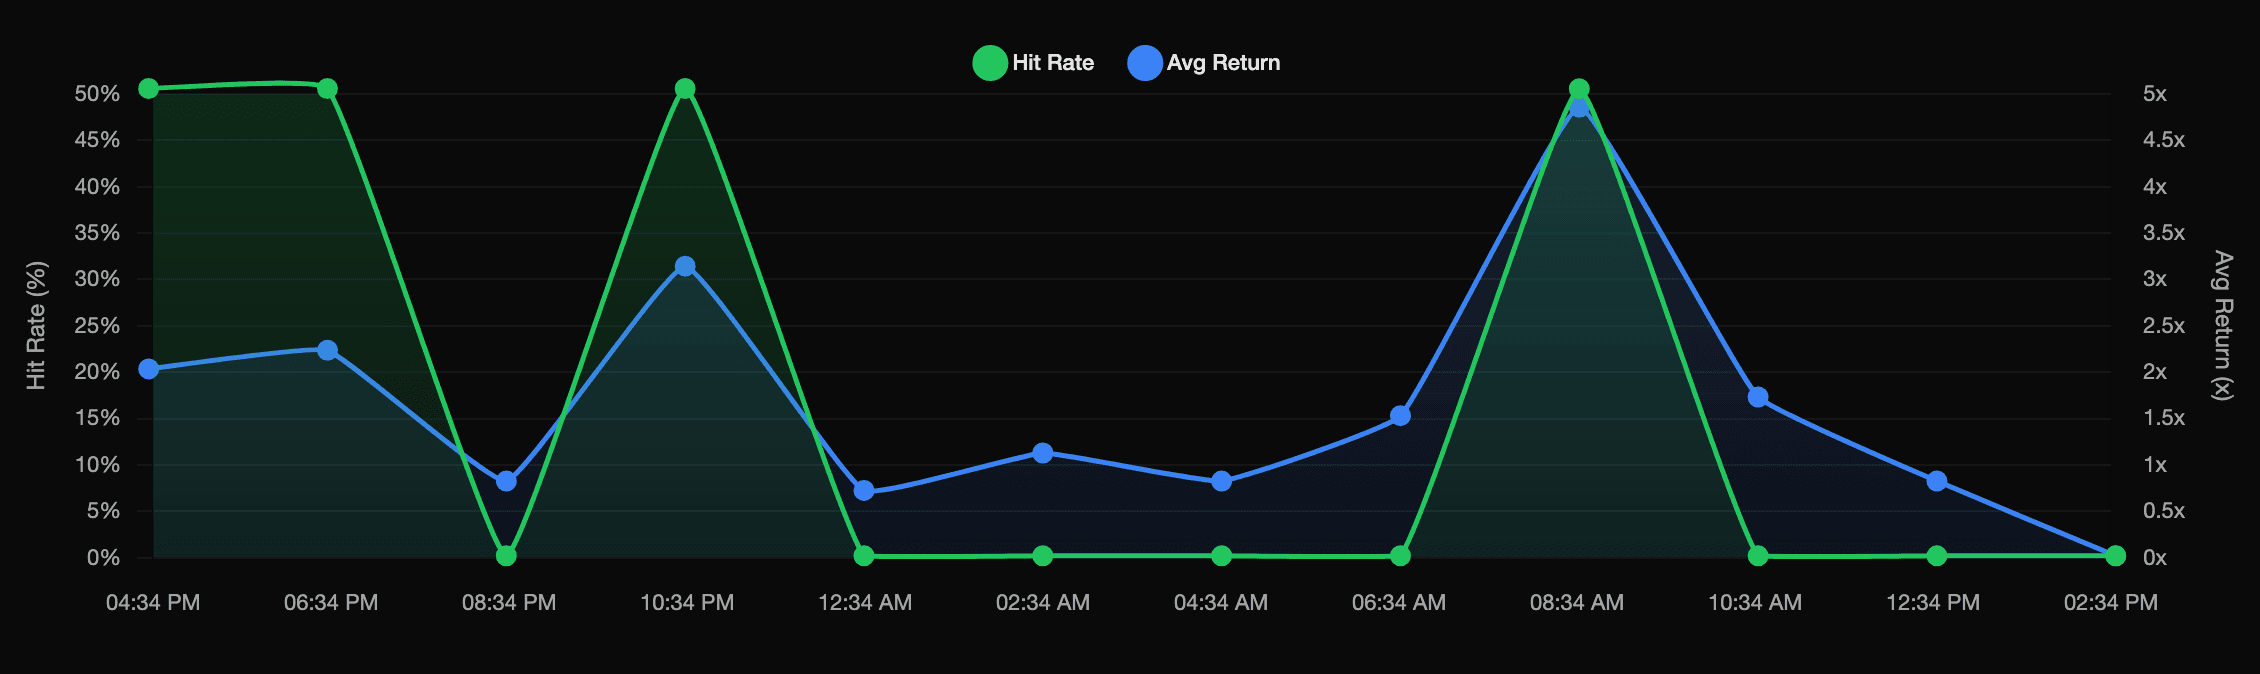The height and width of the screenshot is (674, 2260).
Task: Select Hit Rate point at 10:34 AM
Action: [1758, 555]
